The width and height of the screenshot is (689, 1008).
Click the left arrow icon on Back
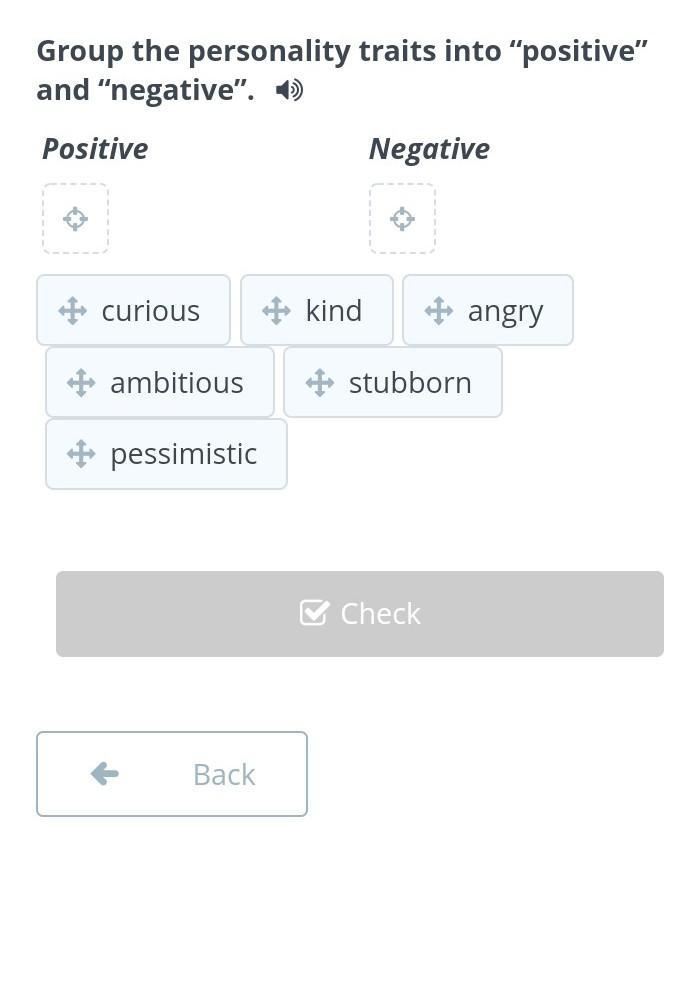click(x=105, y=774)
